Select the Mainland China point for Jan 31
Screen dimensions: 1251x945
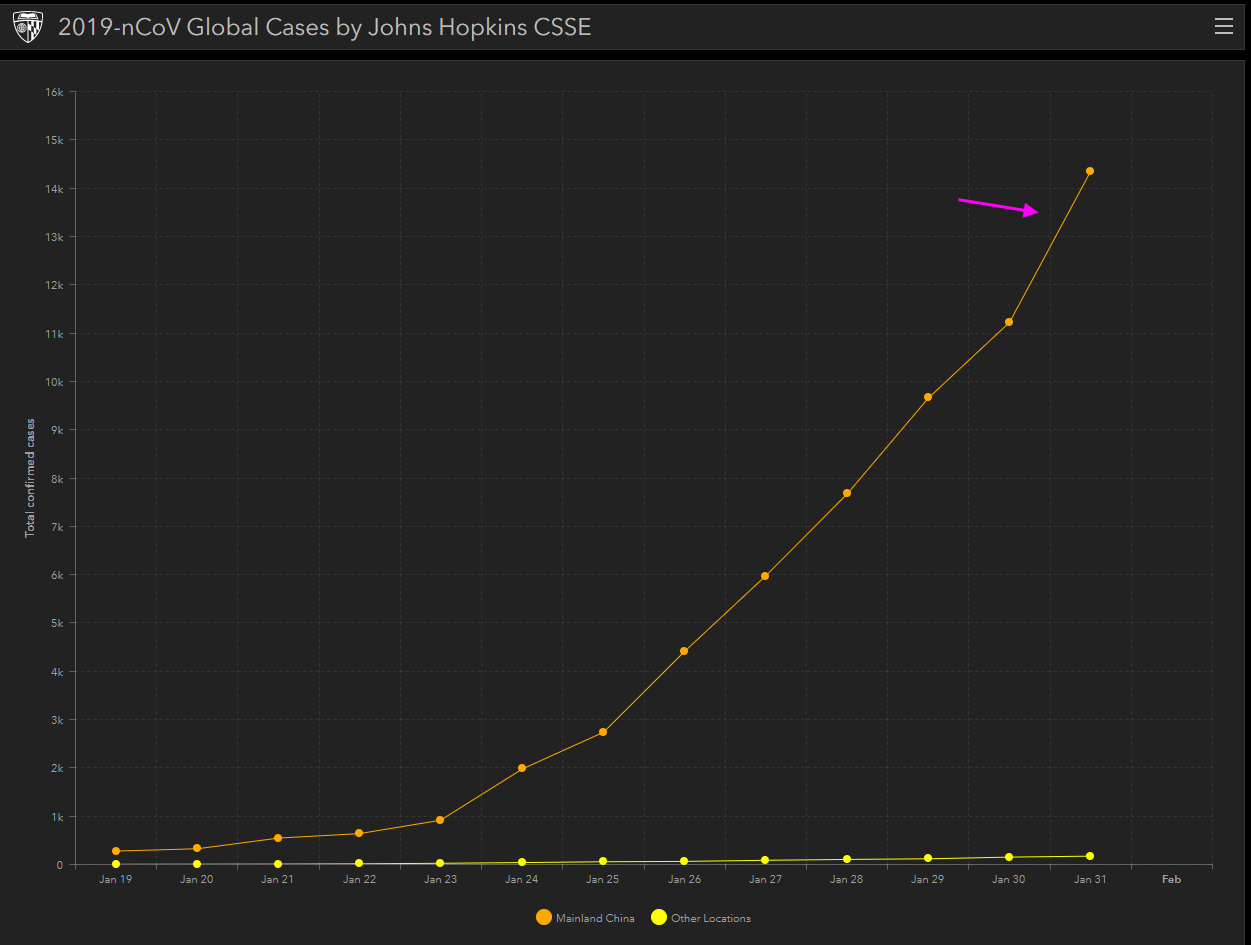(1090, 171)
